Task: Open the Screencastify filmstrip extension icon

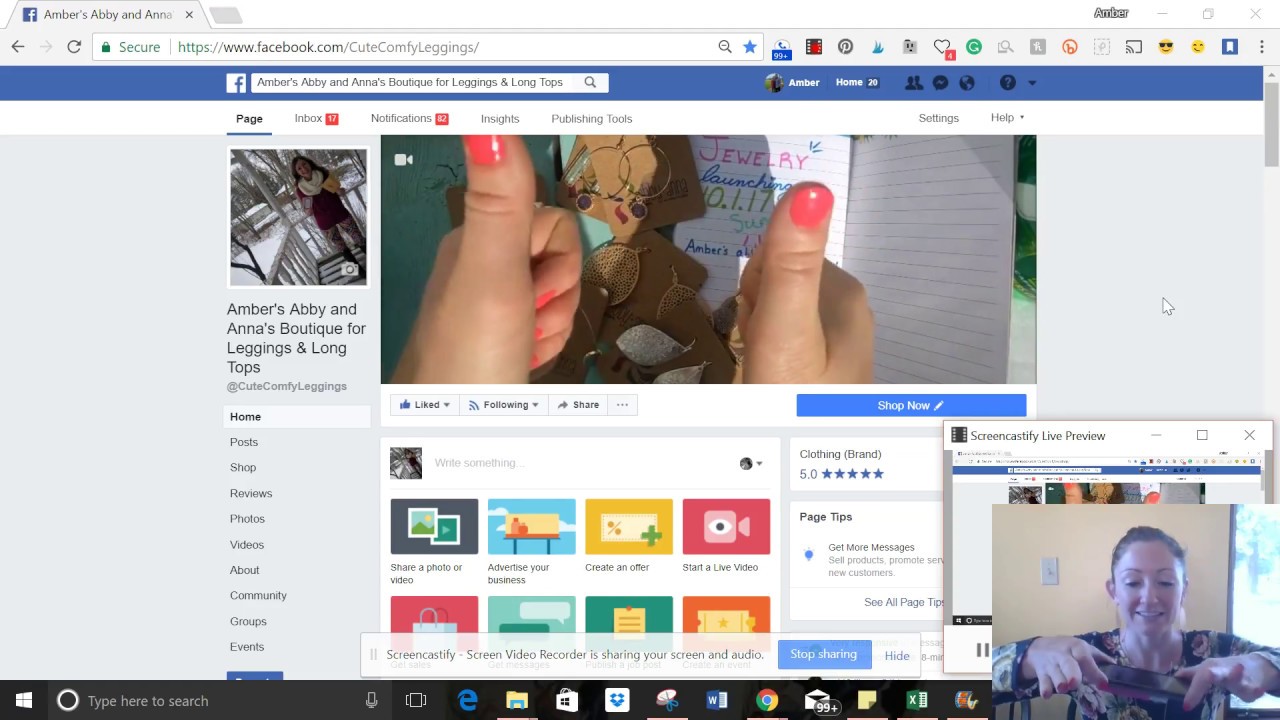Action: click(814, 47)
